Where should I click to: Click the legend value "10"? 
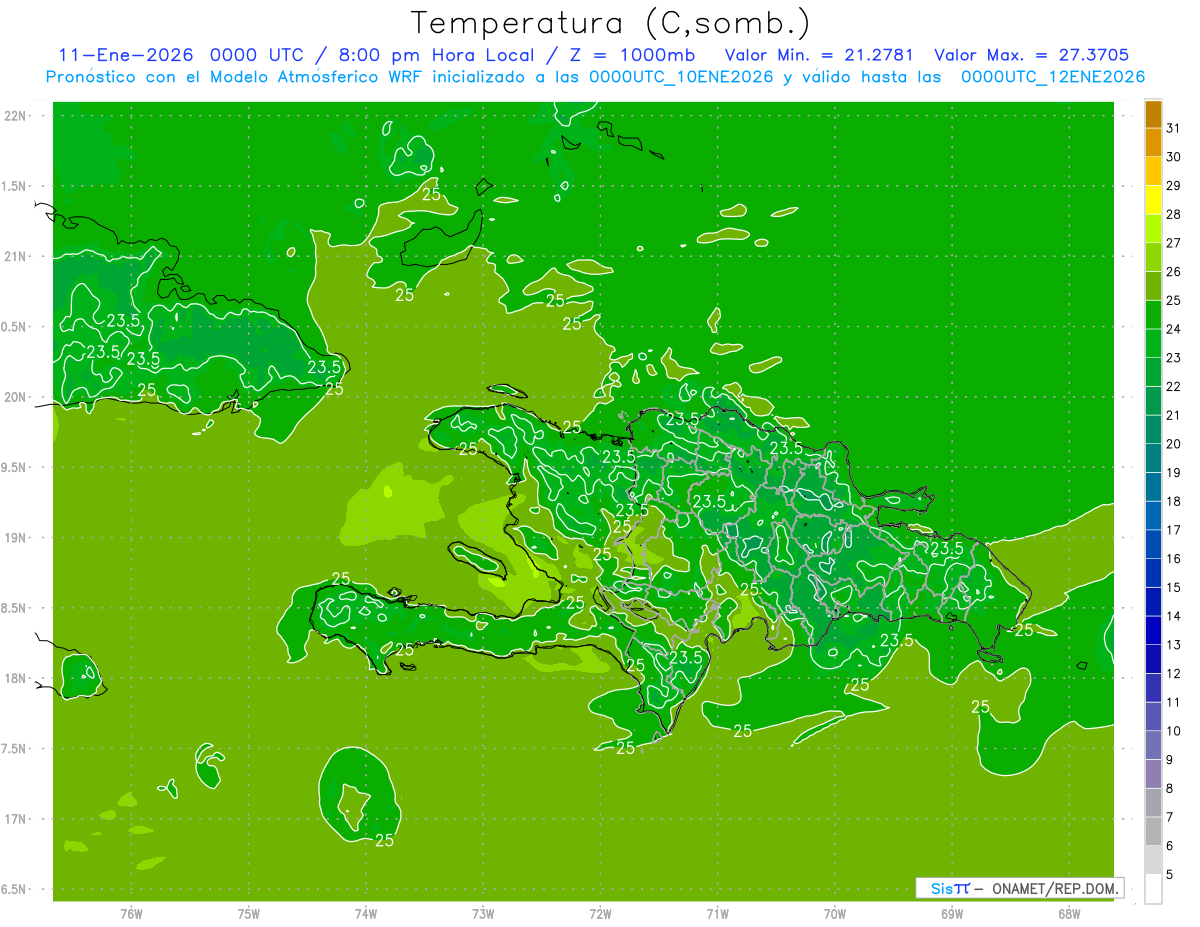(x=1174, y=731)
